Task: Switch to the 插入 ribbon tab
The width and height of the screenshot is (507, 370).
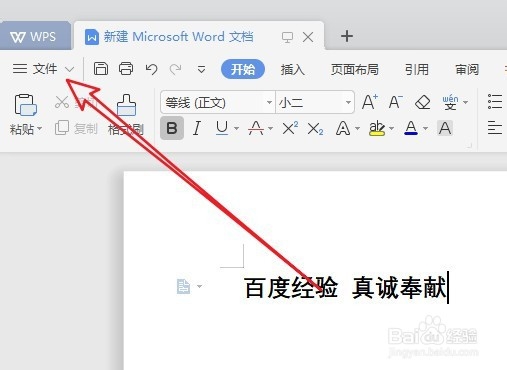Action: coord(292,69)
